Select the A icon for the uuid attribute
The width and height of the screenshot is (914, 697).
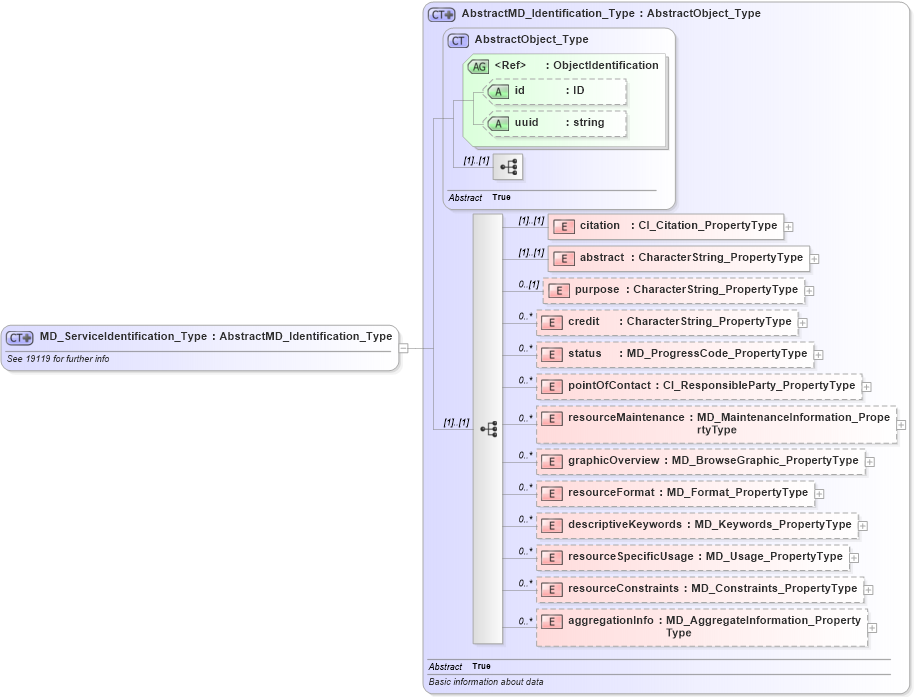(498, 123)
